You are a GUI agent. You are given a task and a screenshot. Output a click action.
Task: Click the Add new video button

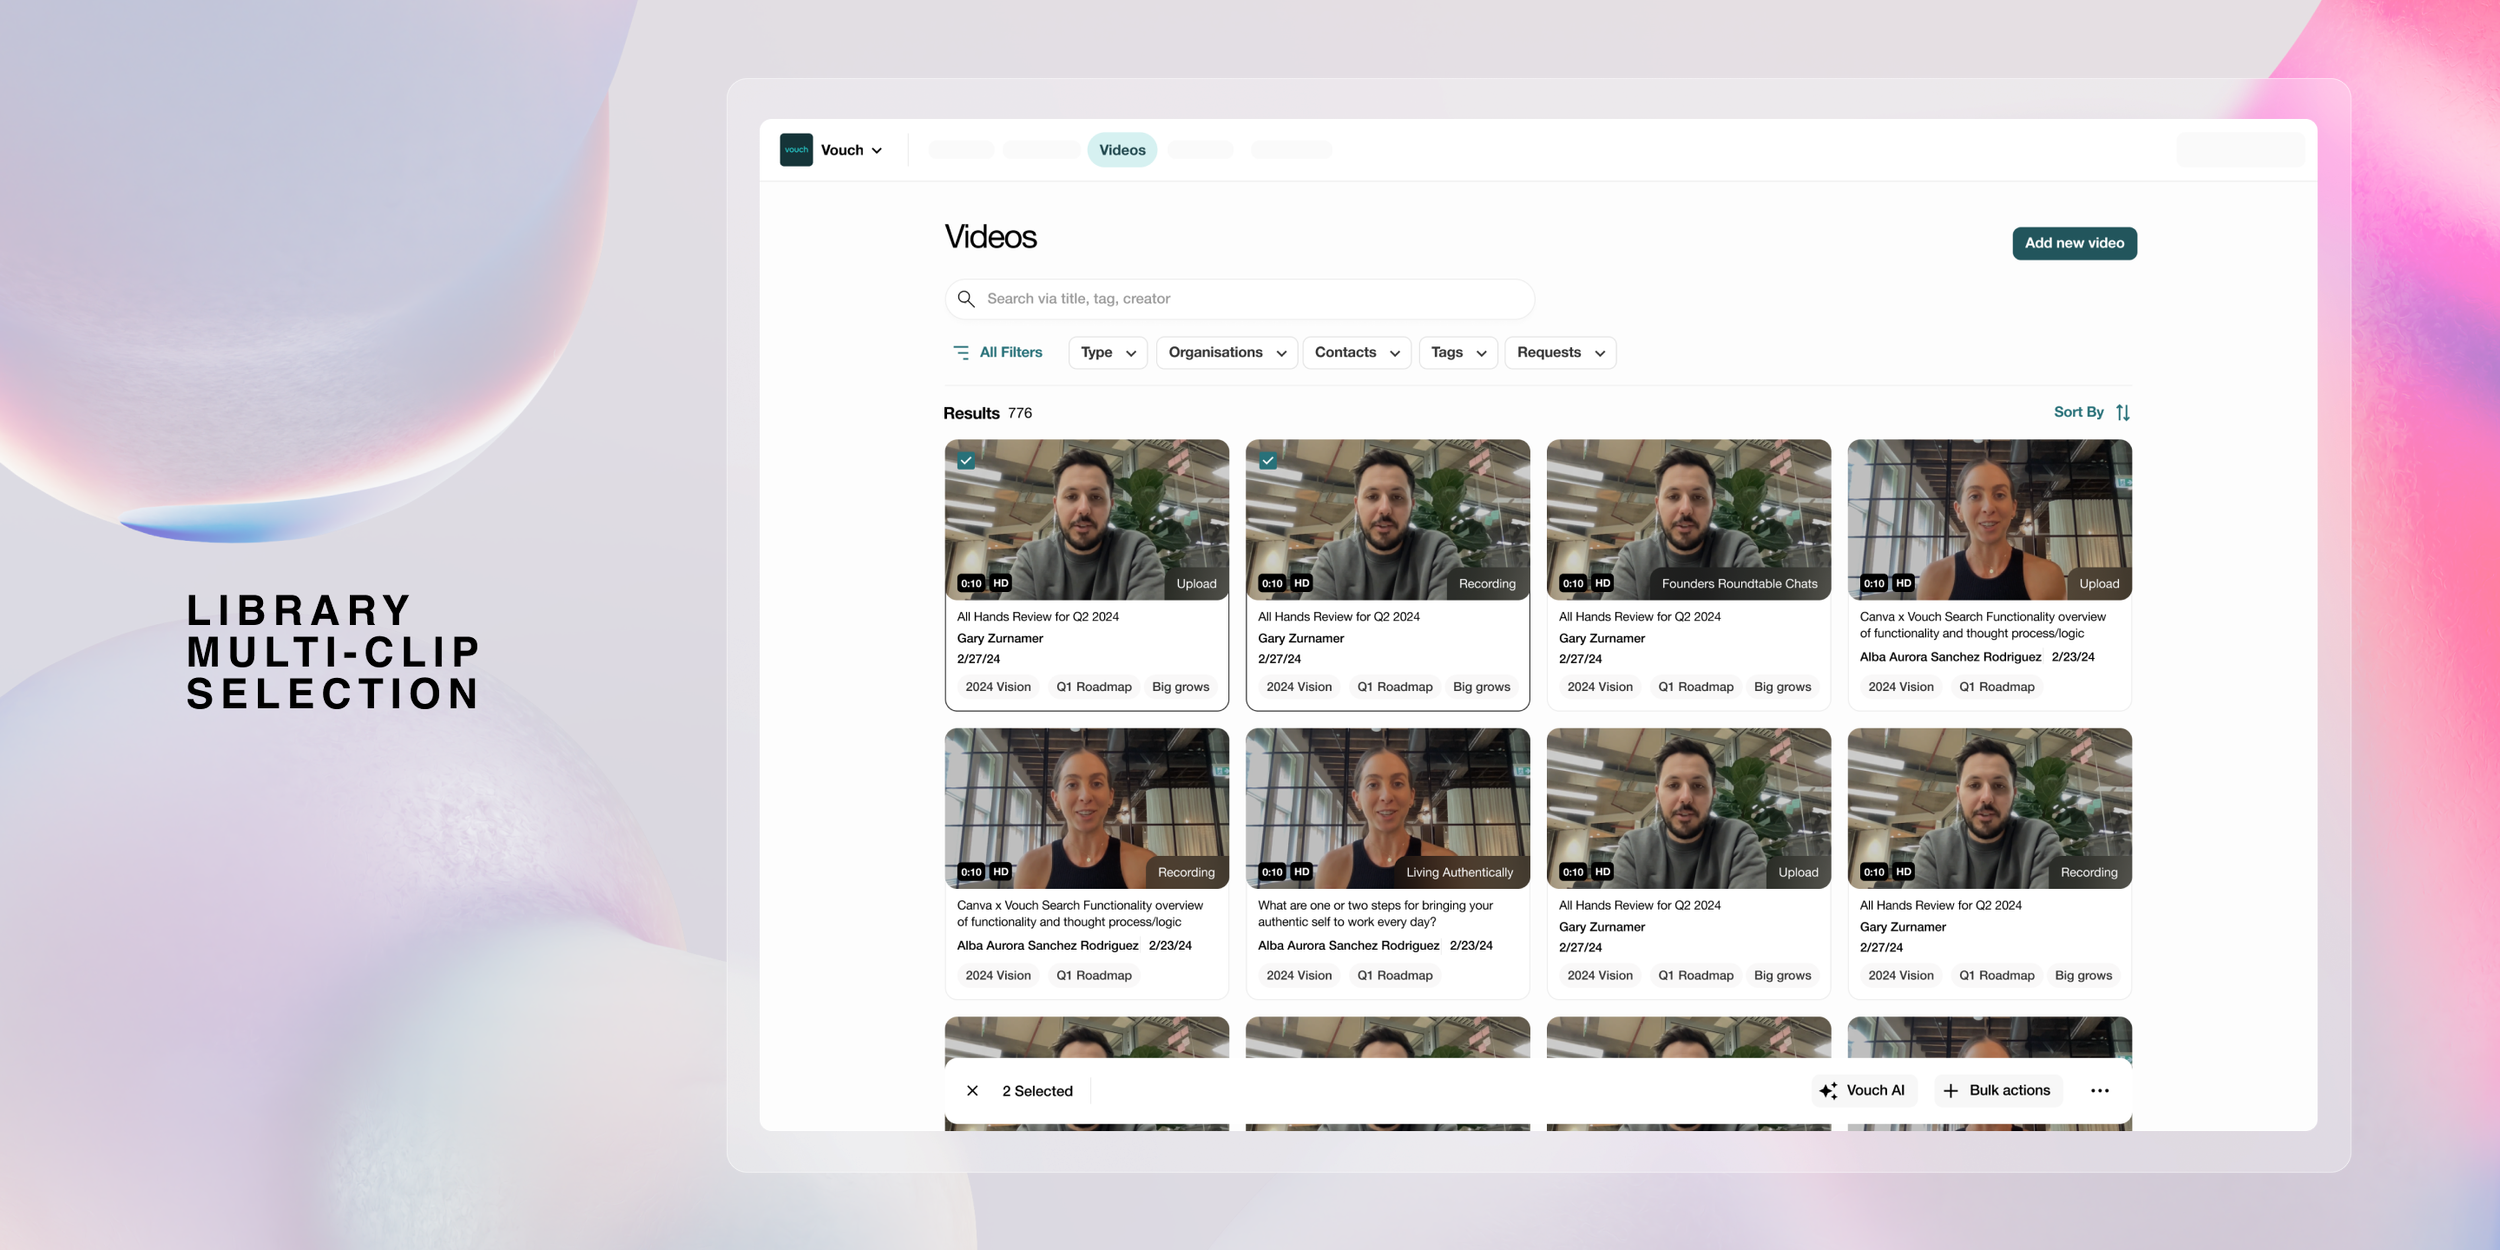2074,243
